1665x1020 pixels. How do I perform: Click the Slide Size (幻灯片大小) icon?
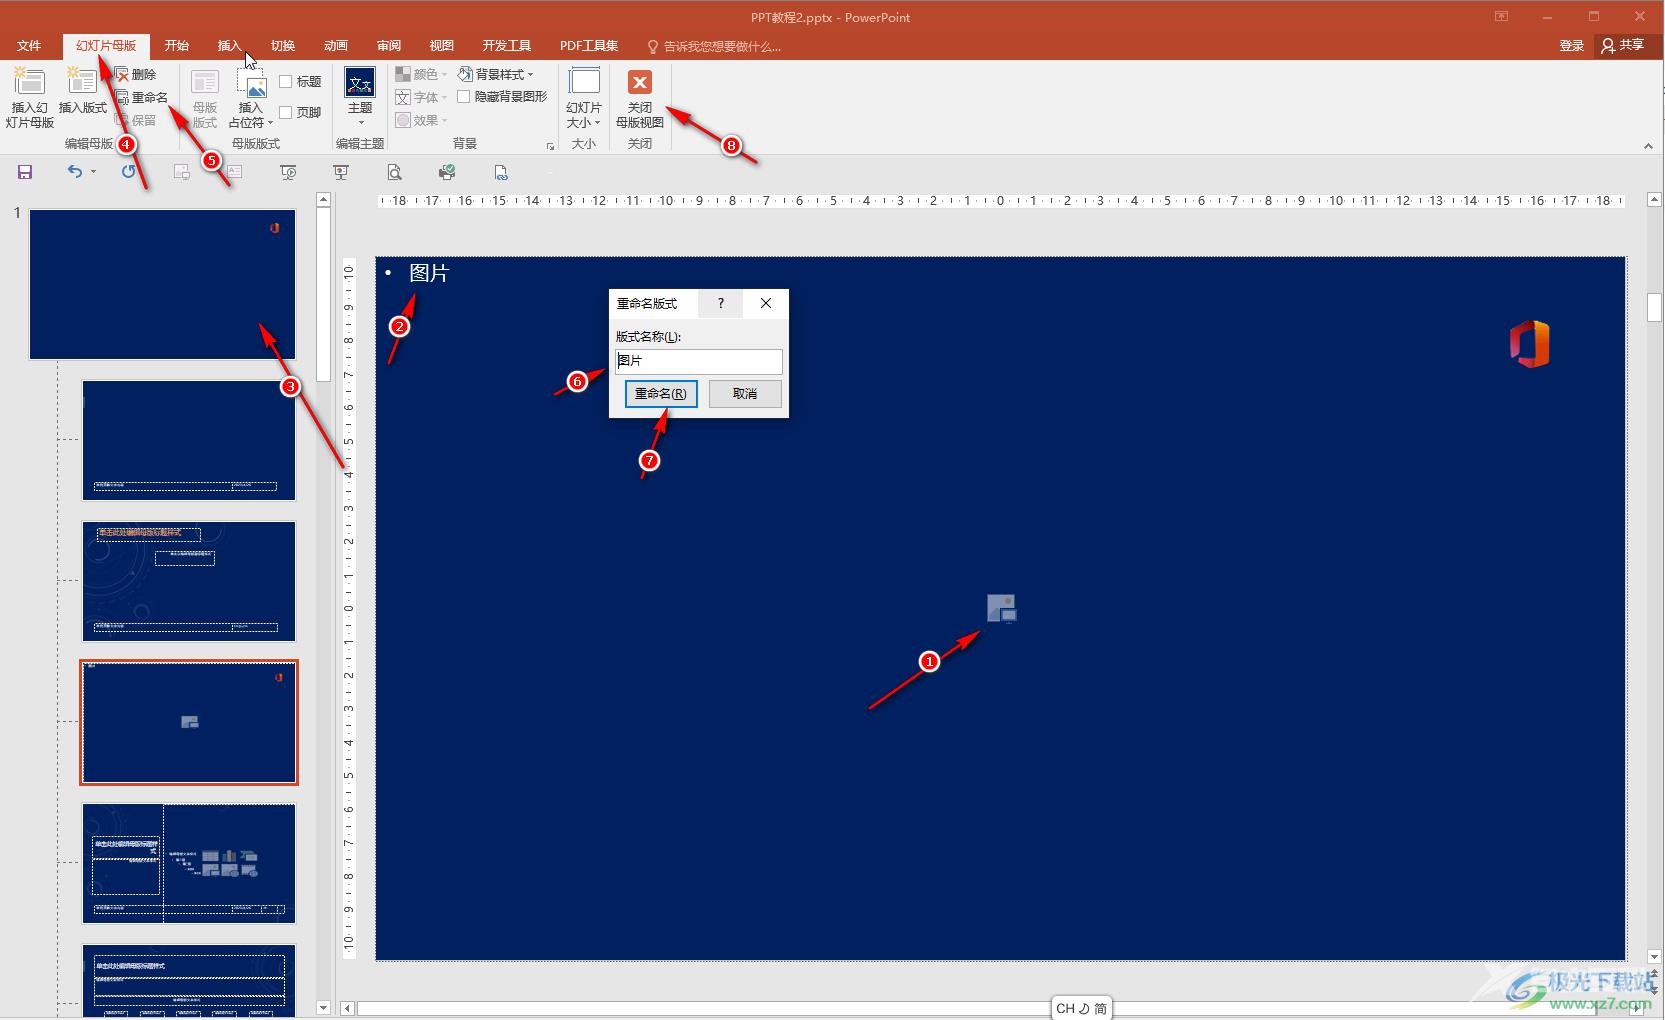pos(584,82)
